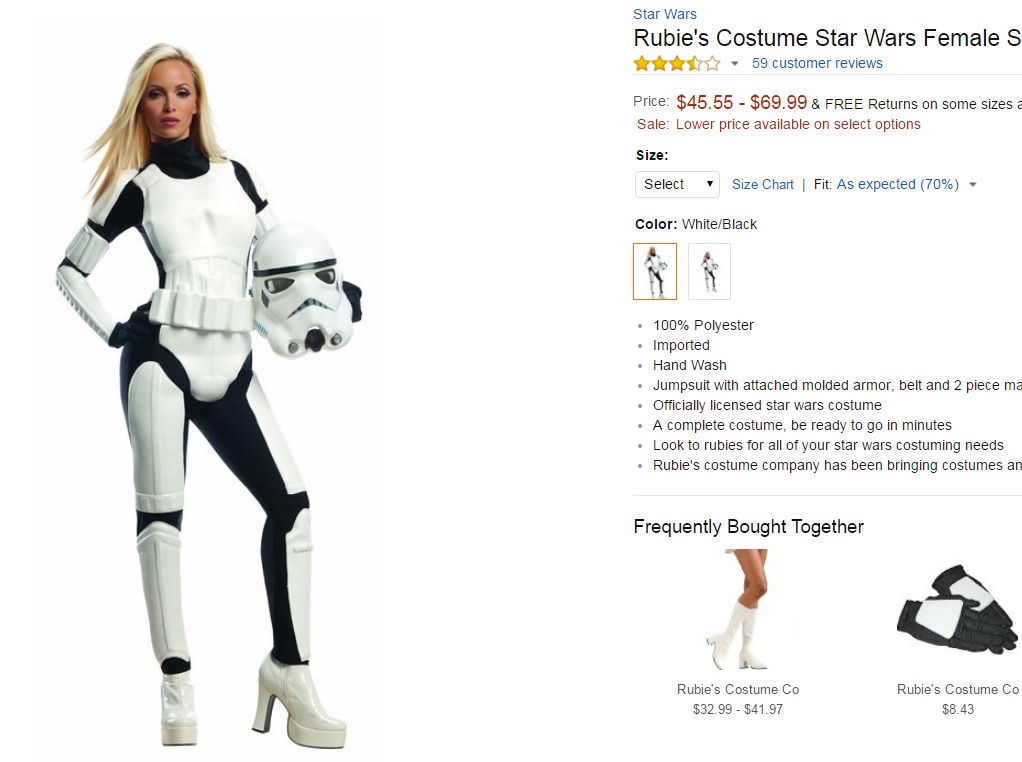Screen dimensions: 1022x762
Task: Click the Star Wars brand link
Action: click(x=665, y=14)
